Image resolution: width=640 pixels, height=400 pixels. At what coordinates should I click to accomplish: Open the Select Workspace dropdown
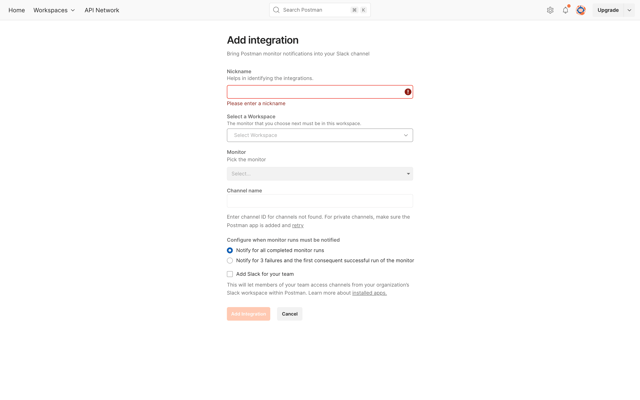click(320, 135)
